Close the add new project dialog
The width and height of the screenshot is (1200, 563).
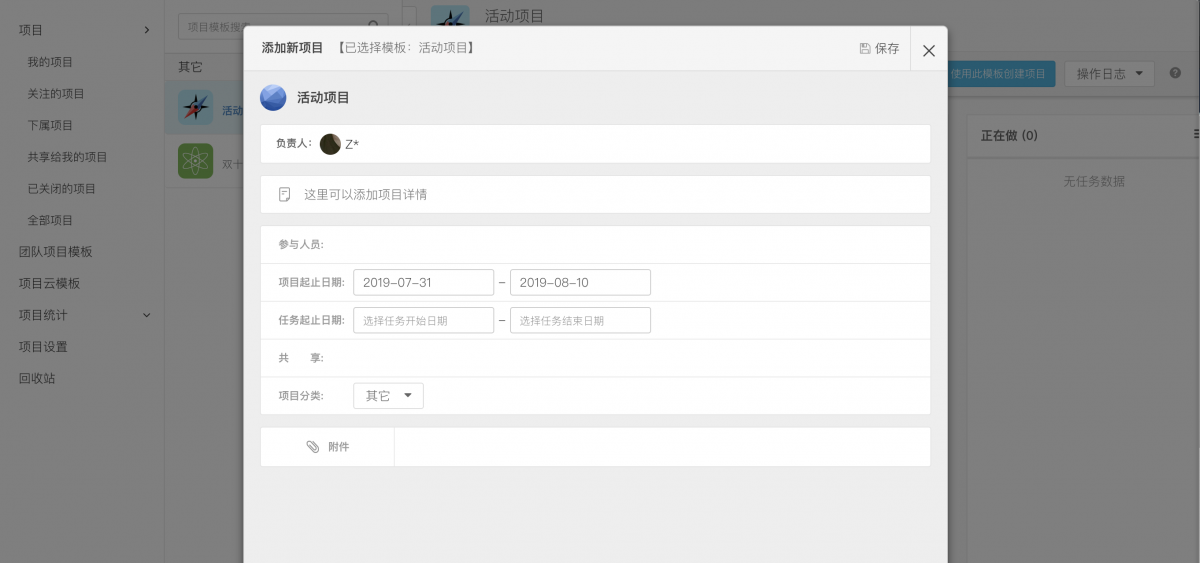click(929, 50)
